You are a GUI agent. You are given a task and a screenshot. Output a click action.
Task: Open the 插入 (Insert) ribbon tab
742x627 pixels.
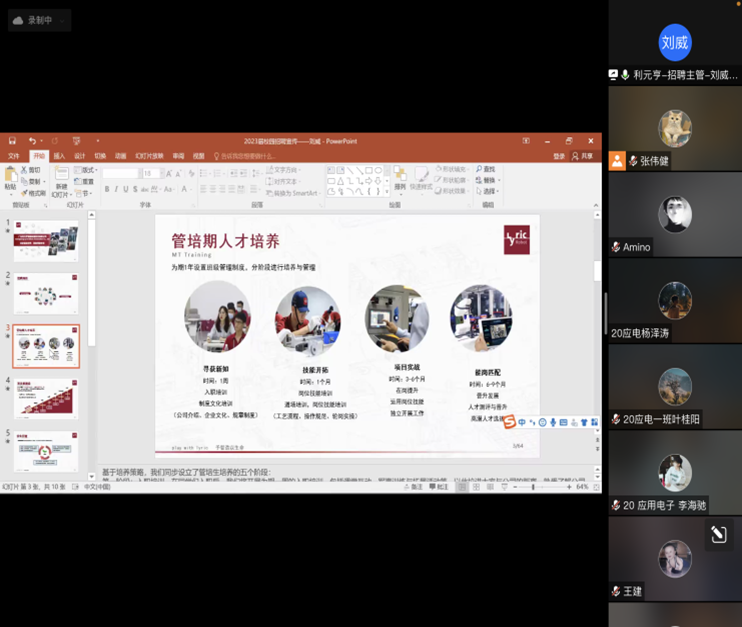point(59,156)
